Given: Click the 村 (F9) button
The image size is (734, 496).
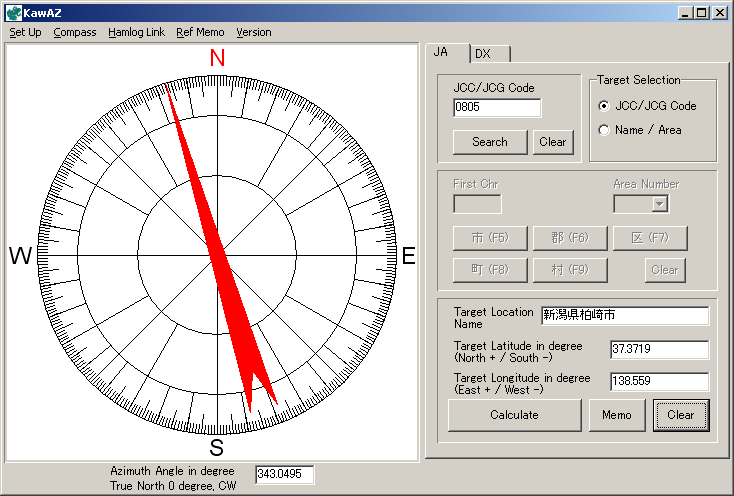Looking at the screenshot, I should pos(570,270).
